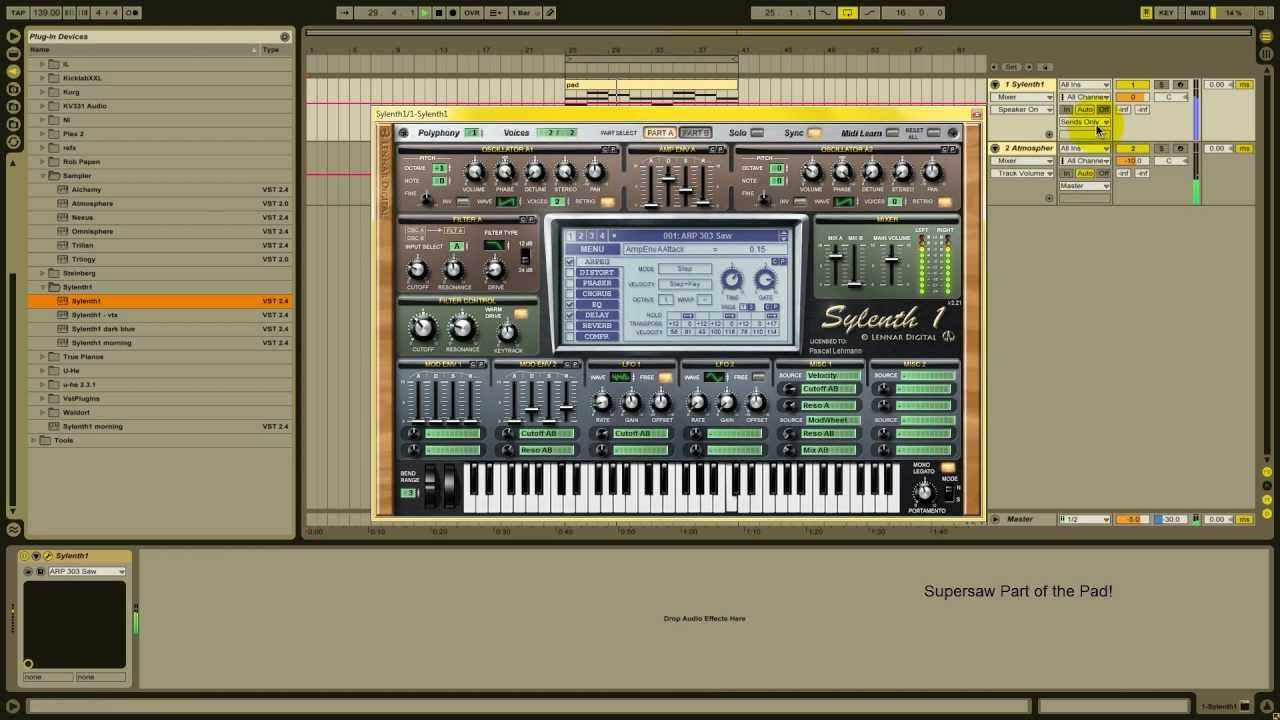Open the REVERB effect tab
This screenshot has width=1280, height=720.
597,326
